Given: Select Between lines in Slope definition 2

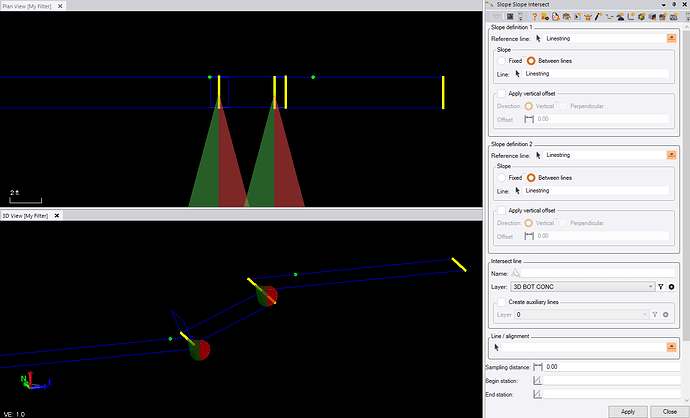Looking at the screenshot, I should (x=531, y=178).
